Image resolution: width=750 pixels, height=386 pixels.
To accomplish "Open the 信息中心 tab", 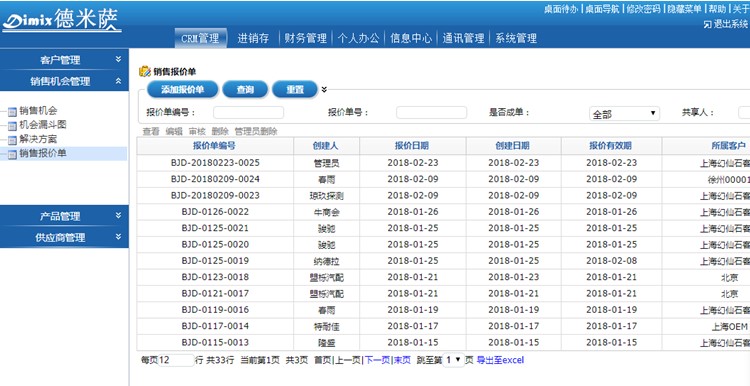I will pyautogui.click(x=411, y=38).
